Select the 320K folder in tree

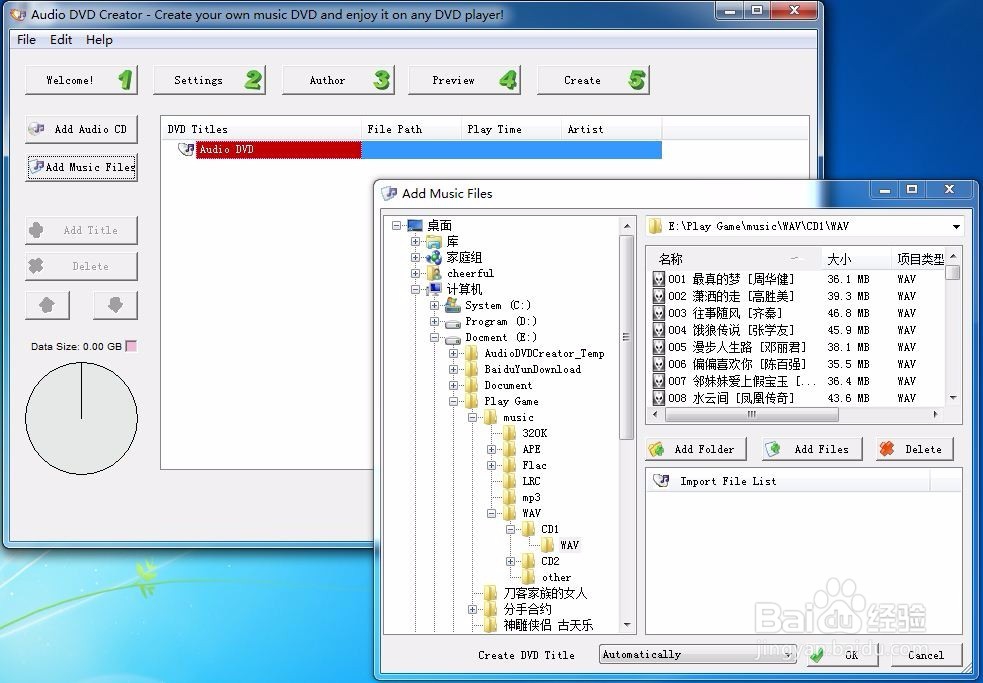coord(535,433)
